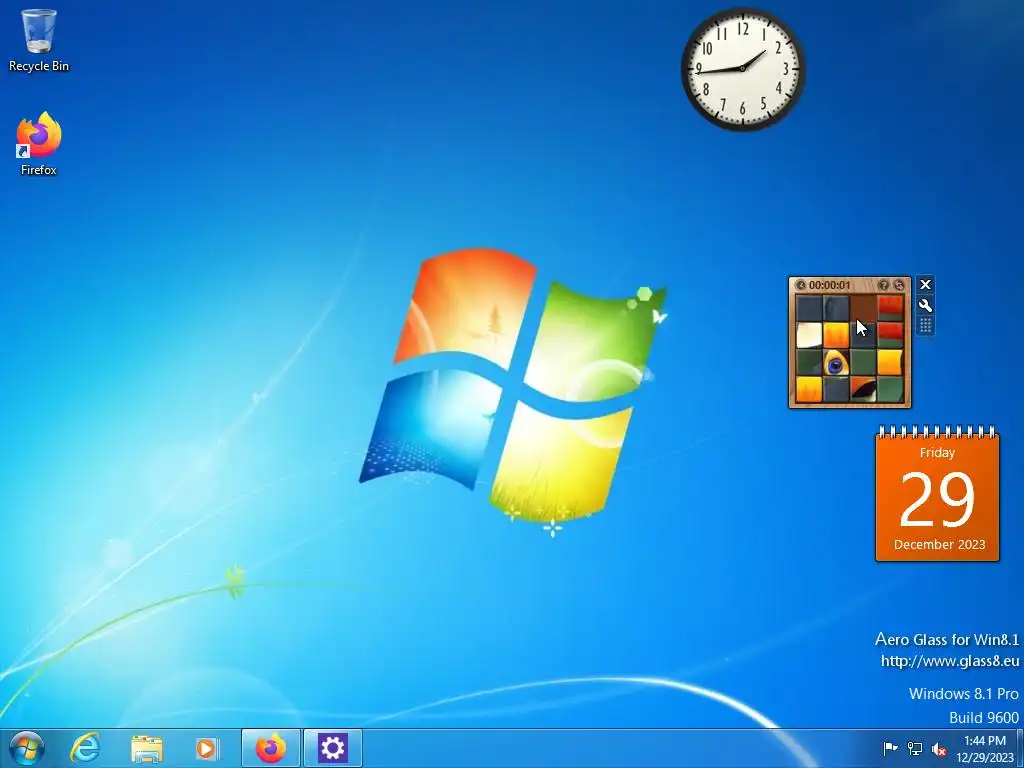Click the analog clock gadget

pyautogui.click(x=743, y=69)
